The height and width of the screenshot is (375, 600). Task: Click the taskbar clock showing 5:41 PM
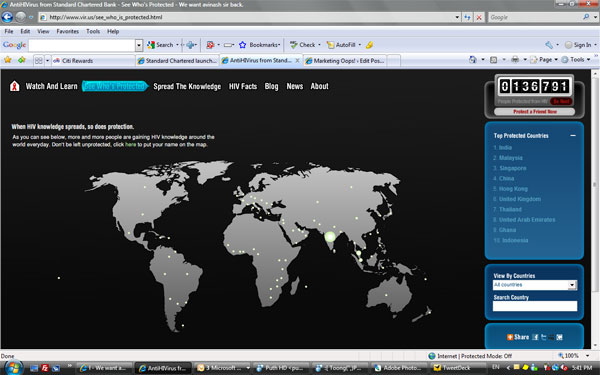pos(582,368)
